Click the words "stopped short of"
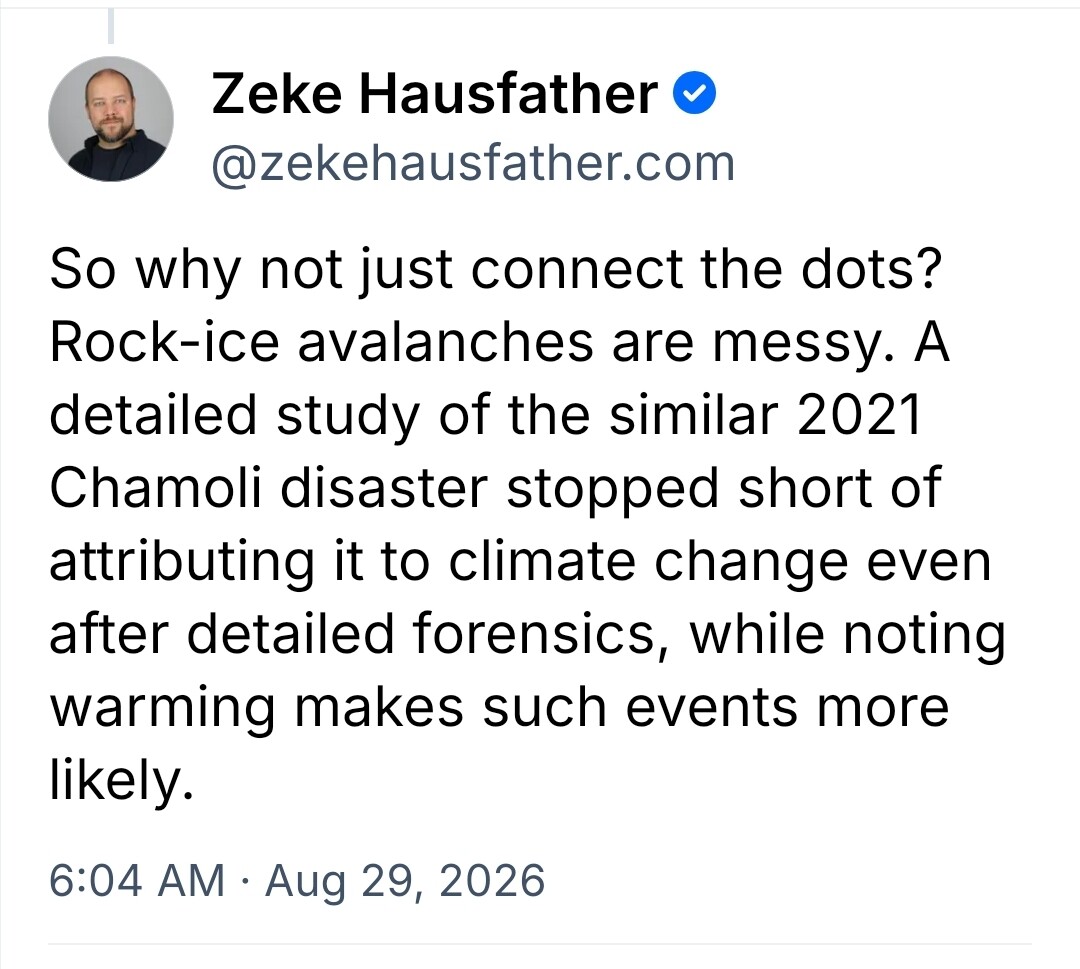This screenshot has height=969, width=1080. pos(723,490)
